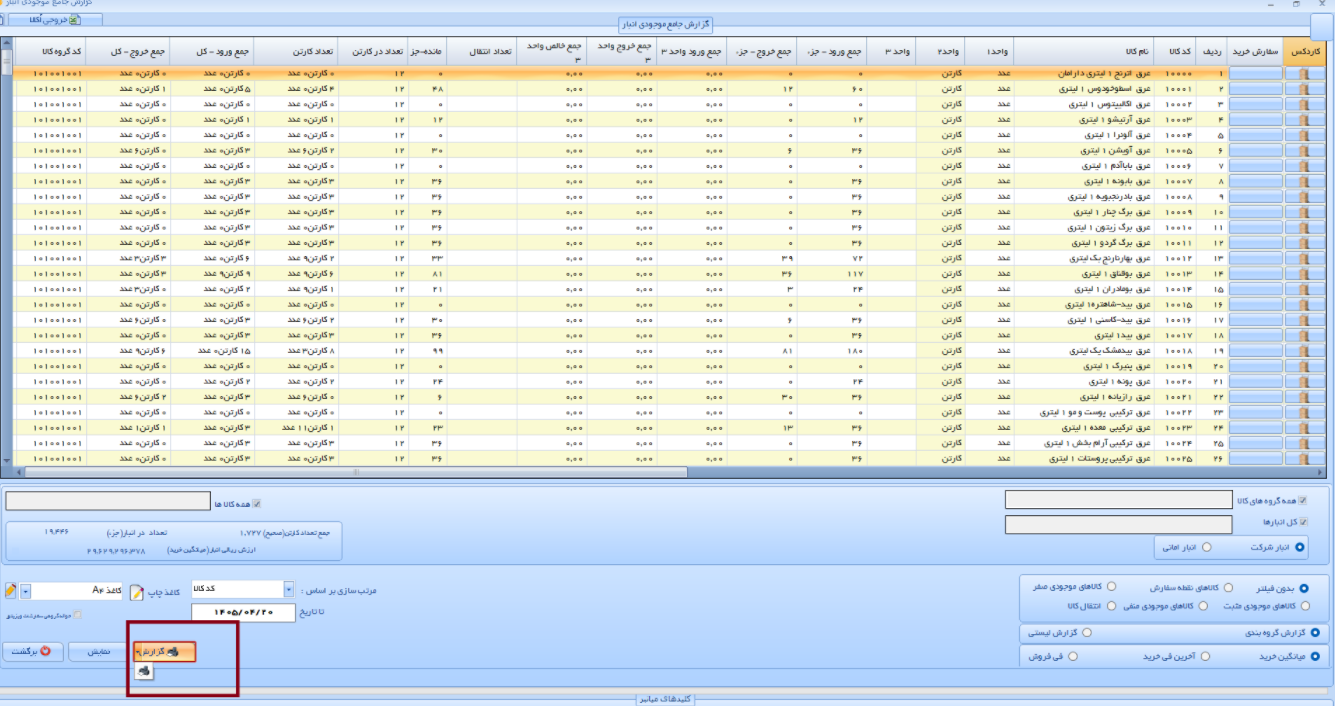Click the horizontal scrollbar below the table
1335x706 pixels.
[670, 472]
